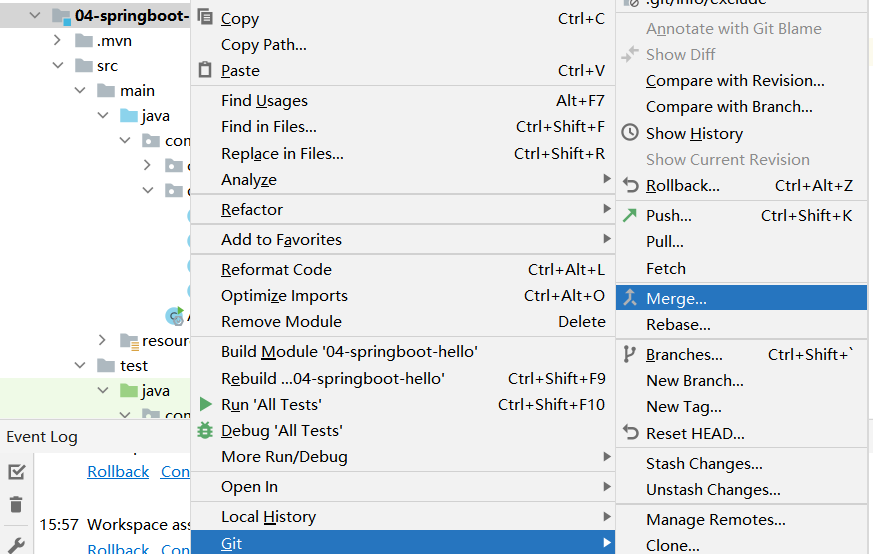Viewport: 873px width, 554px height.
Task: Click the Debug bug icon
Action: pyautogui.click(x=205, y=430)
